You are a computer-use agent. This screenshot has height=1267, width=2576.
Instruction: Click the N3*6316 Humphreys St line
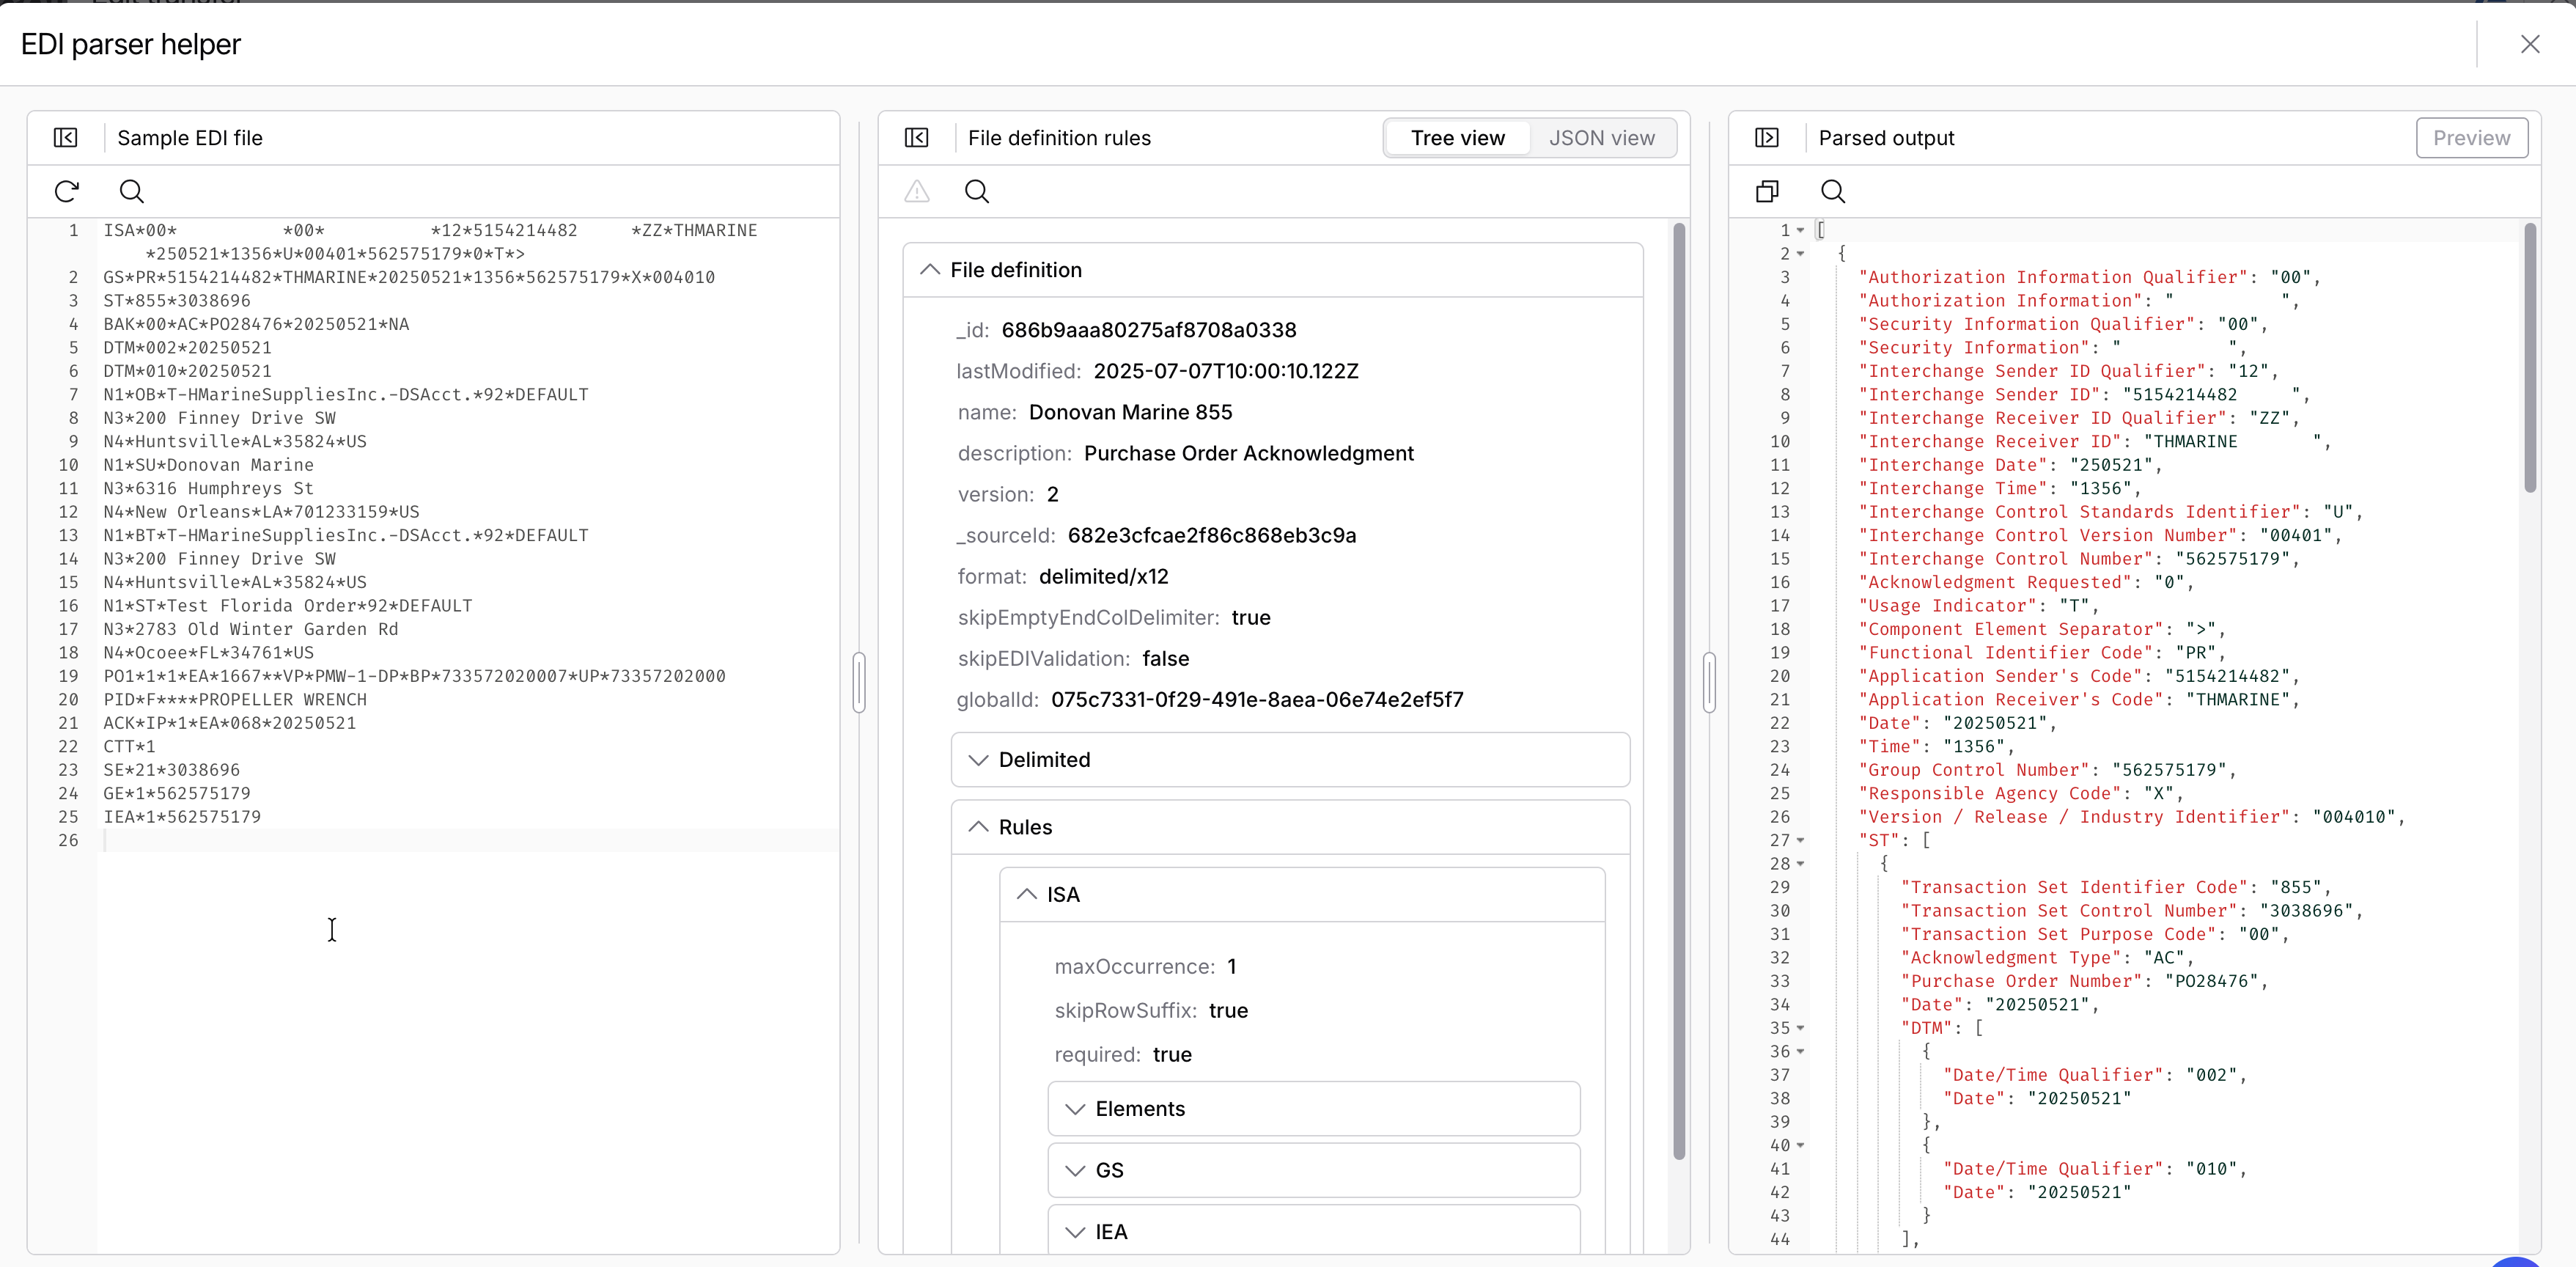click(x=208, y=489)
